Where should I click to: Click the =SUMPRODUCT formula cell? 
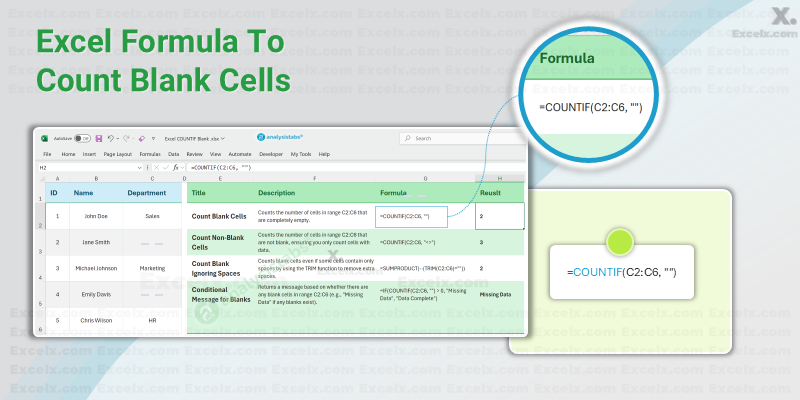click(x=423, y=268)
